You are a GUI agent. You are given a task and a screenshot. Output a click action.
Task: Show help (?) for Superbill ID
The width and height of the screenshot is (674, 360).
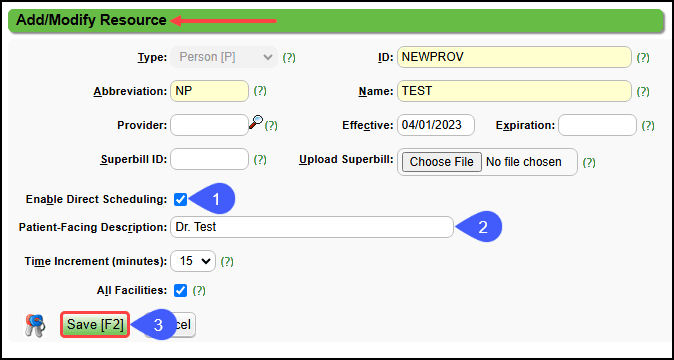click(x=260, y=160)
